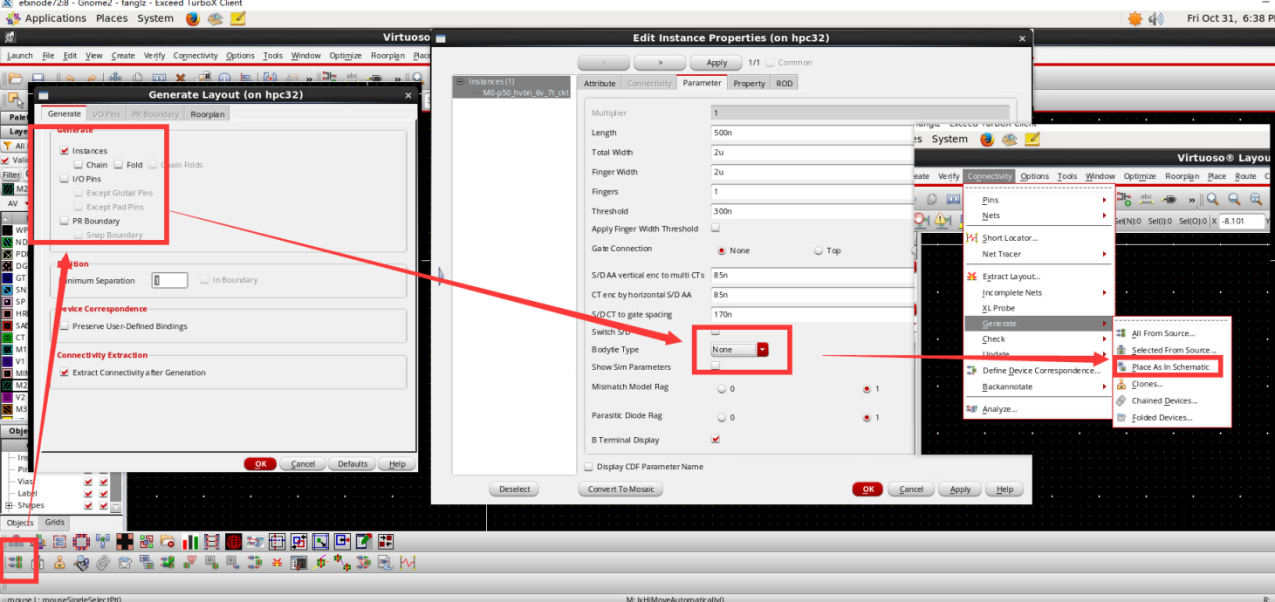Toggle the Instances checkbox in Generate Layout
The width and height of the screenshot is (1275, 602).
point(65,151)
